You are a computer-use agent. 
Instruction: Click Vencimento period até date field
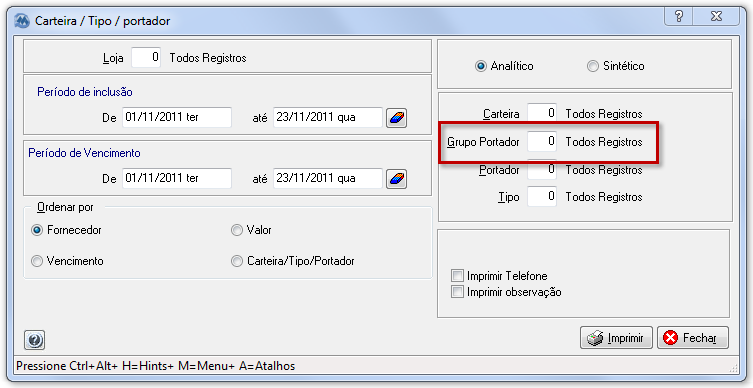328,178
